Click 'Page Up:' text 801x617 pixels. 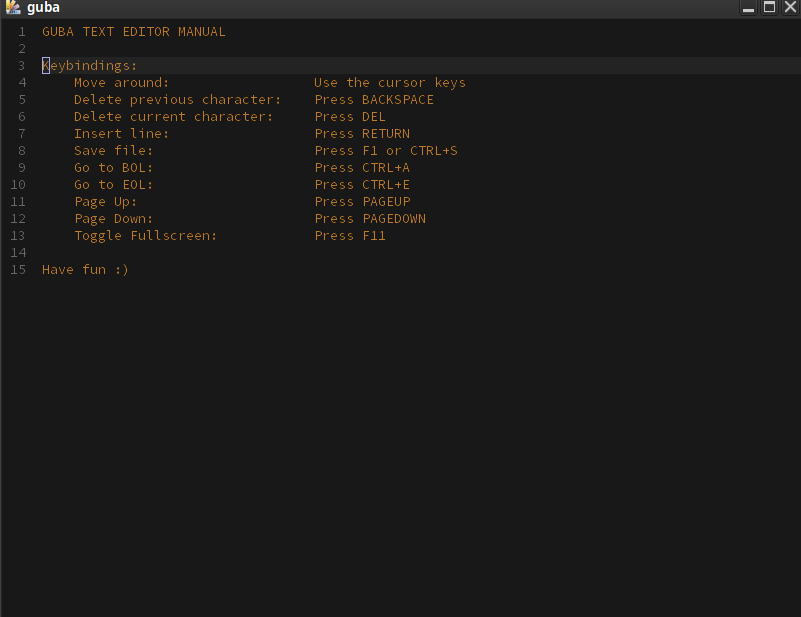pos(106,202)
